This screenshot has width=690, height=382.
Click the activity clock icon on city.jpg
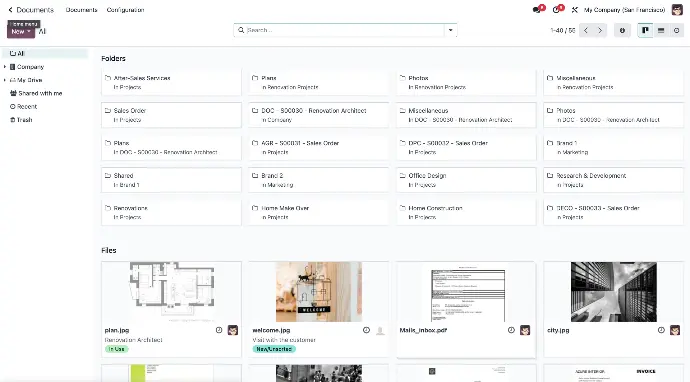pos(661,330)
